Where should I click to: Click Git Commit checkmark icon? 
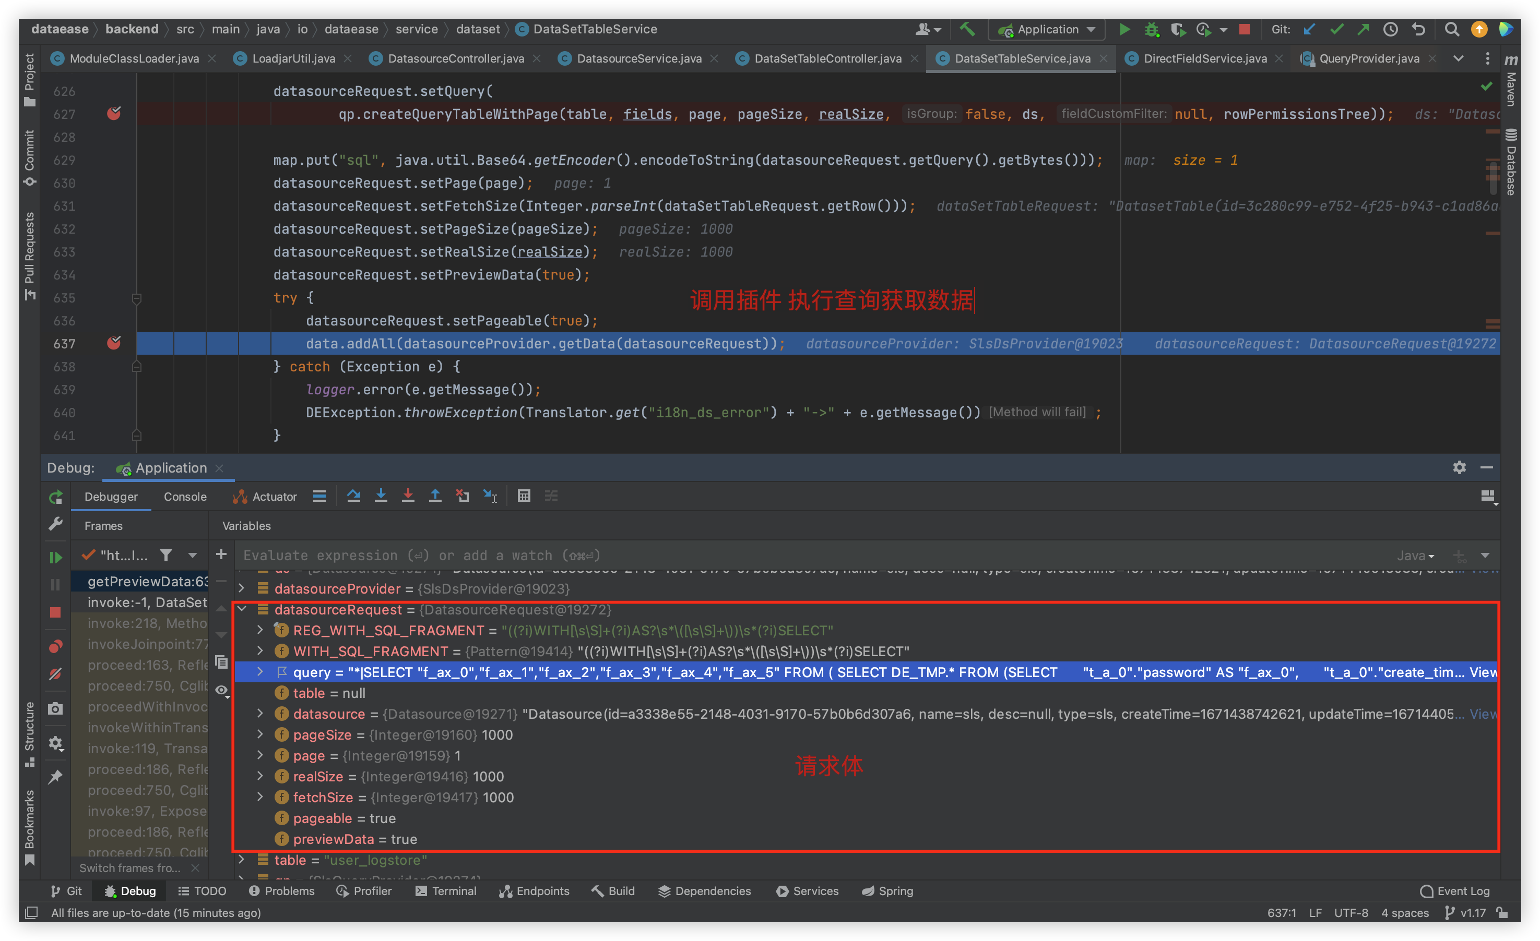(x=1337, y=29)
